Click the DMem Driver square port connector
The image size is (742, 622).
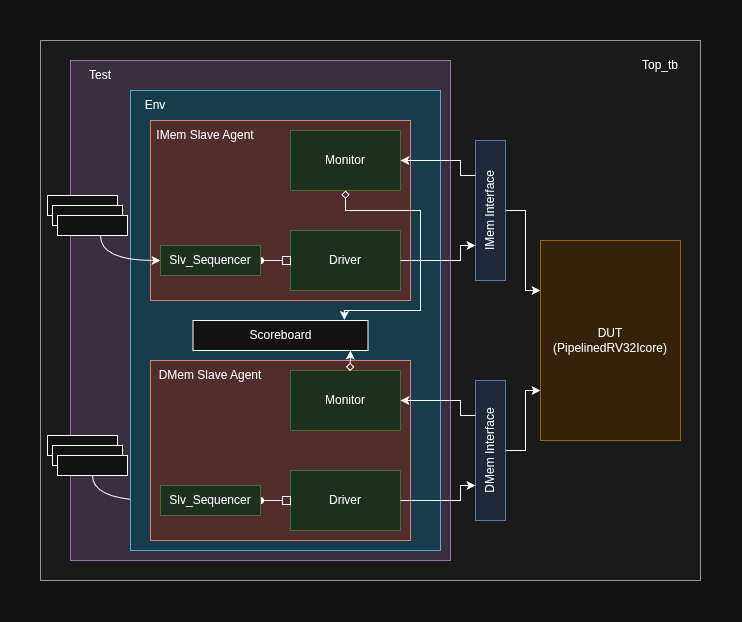coord(286,500)
